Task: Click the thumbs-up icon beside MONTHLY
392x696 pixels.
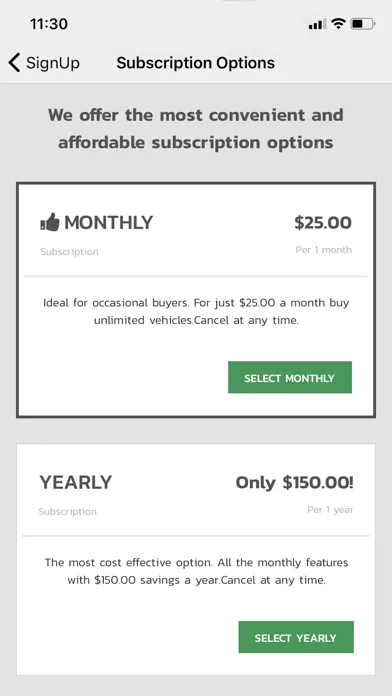Action: pyautogui.click(x=50, y=222)
